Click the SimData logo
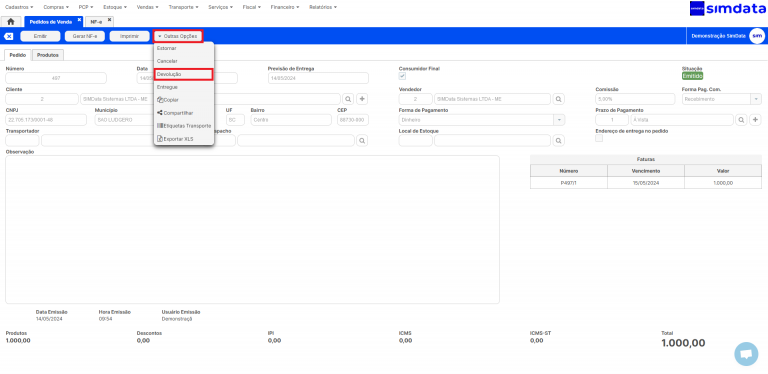This screenshot has height=374, width=768. tap(727, 9)
